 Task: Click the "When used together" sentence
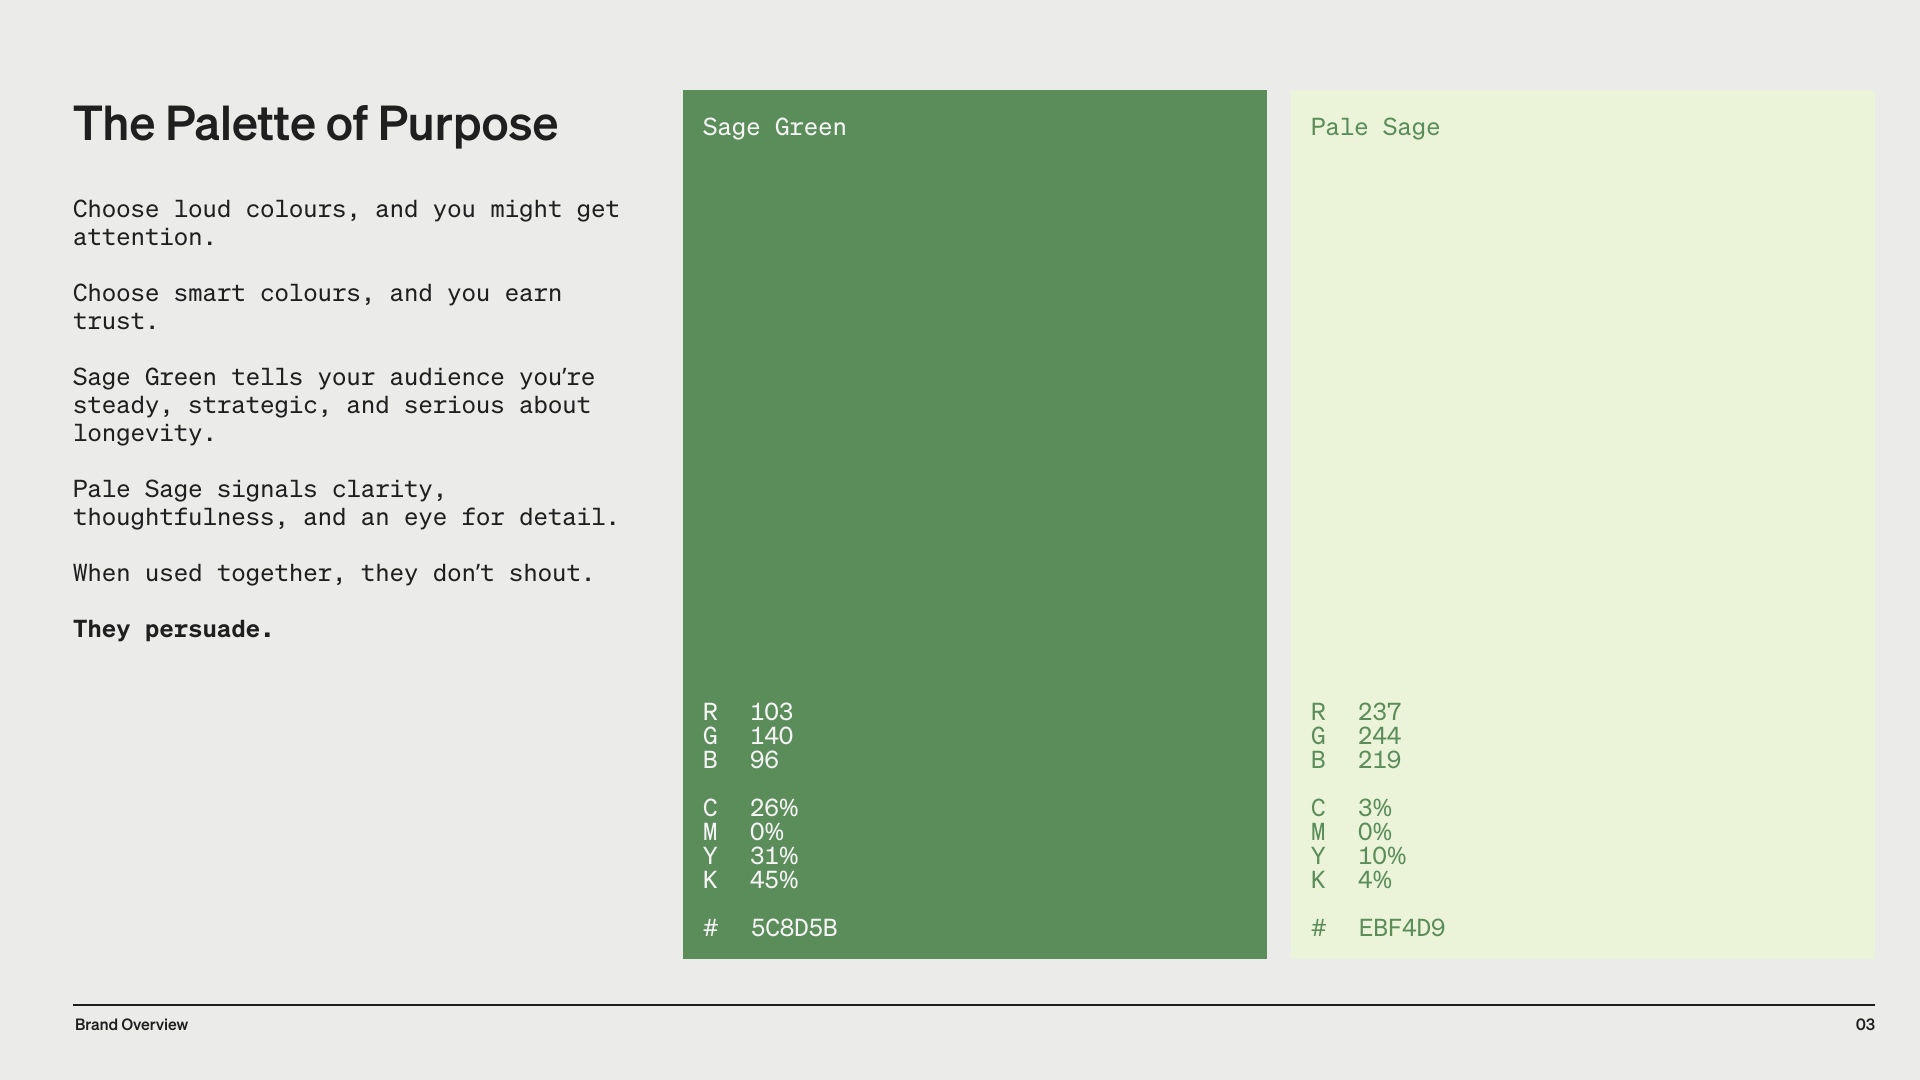[333, 574]
